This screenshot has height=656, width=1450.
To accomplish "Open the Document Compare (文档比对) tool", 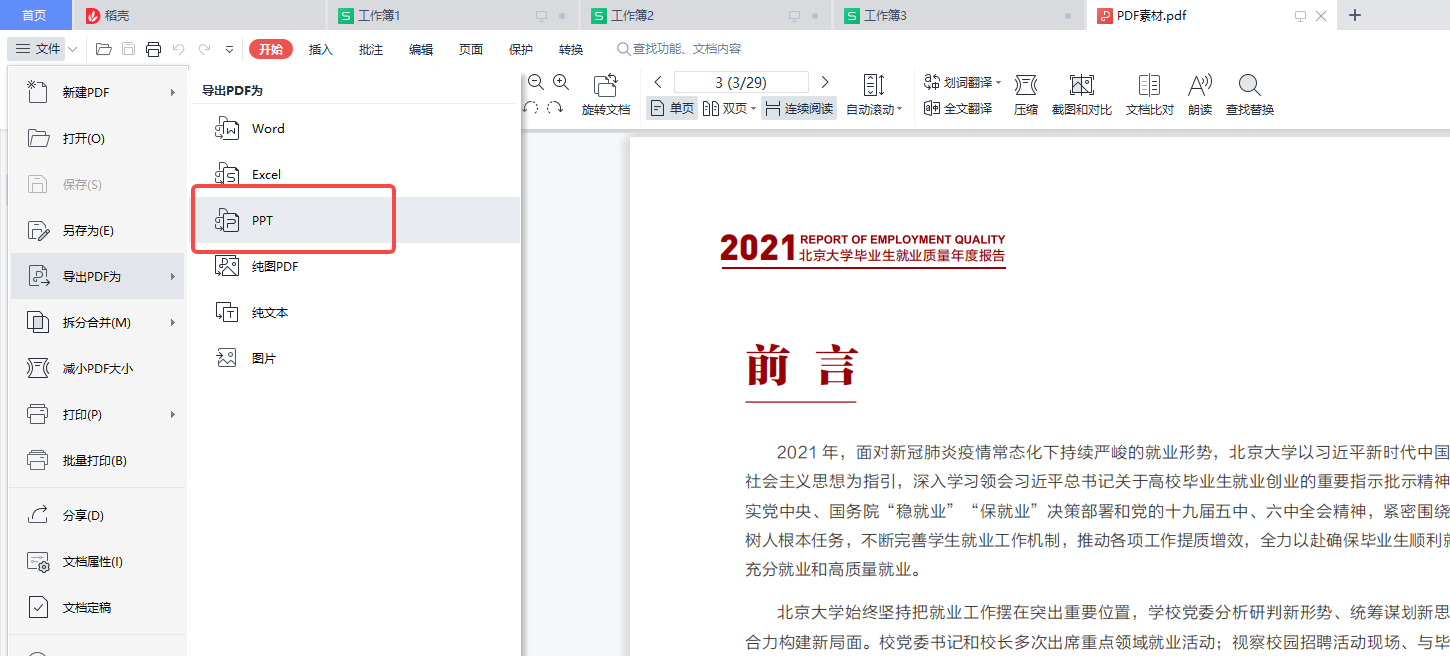I will (x=1149, y=86).
